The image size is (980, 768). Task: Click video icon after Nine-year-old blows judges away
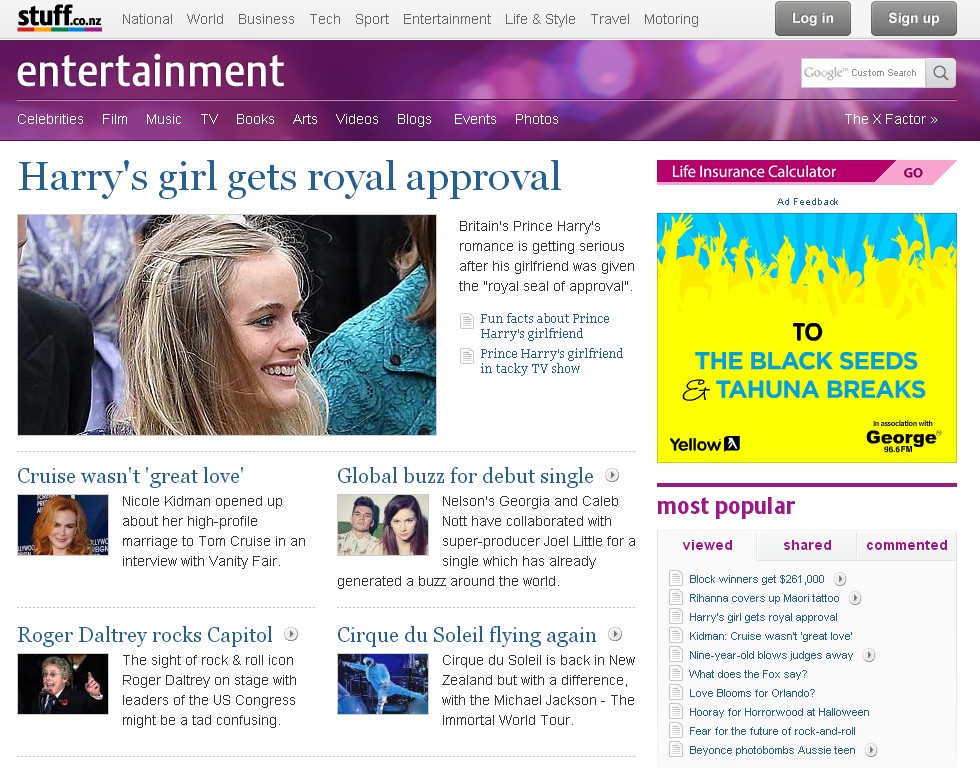pyautogui.click(x=869, y=655)
